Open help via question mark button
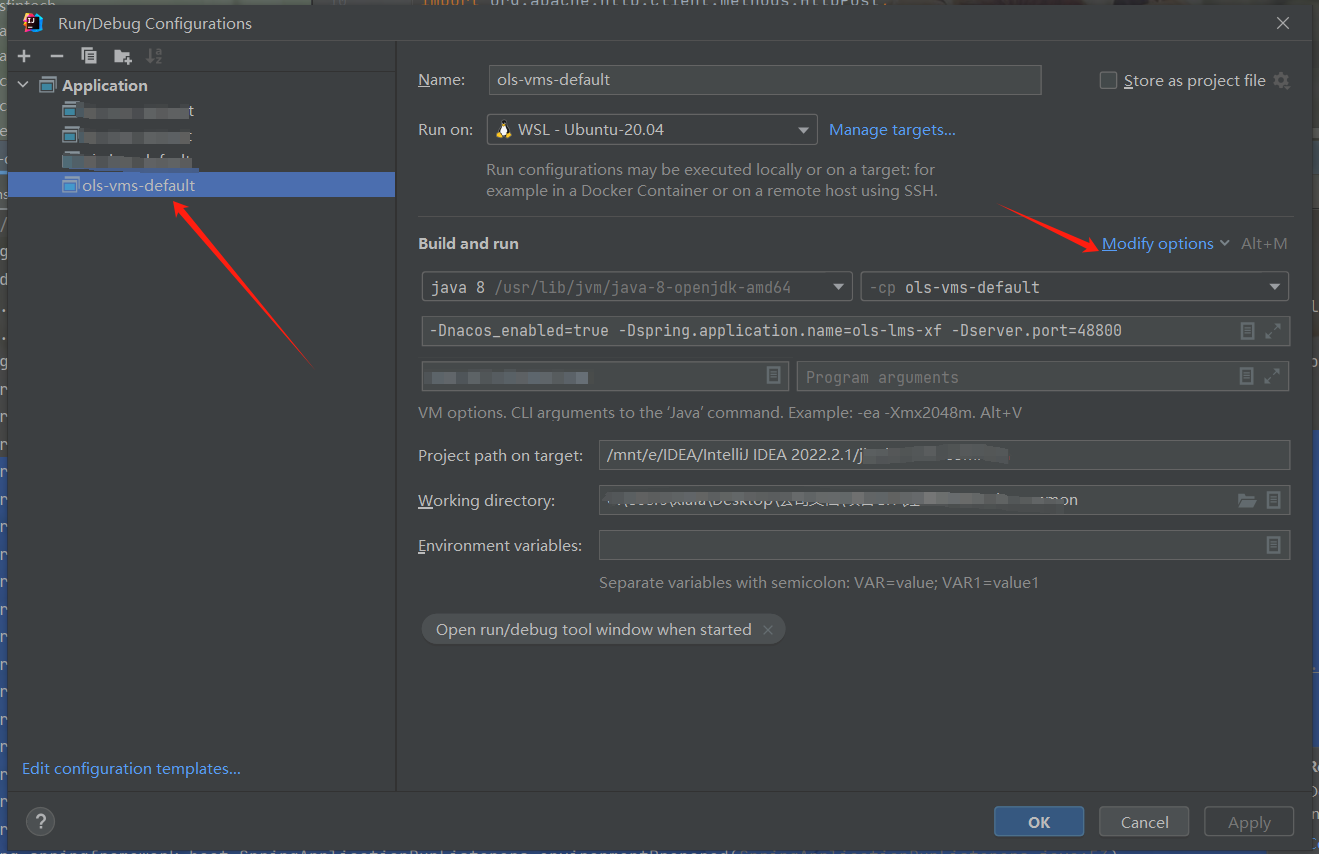The height and width of the screenshot is (854, 1319). [x=40, y=822]
